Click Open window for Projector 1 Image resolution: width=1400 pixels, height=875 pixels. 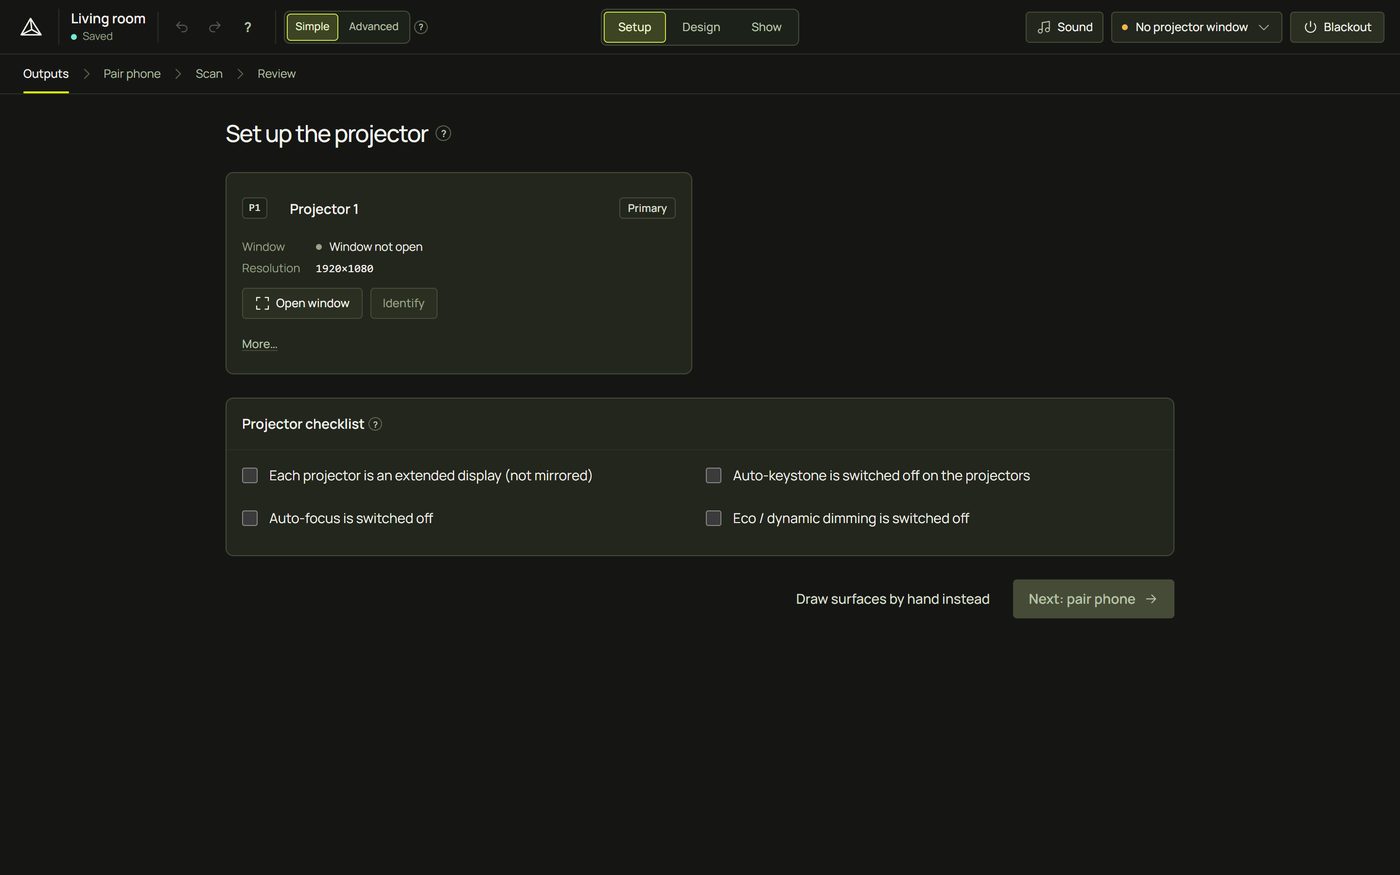(x=302, y=303)
